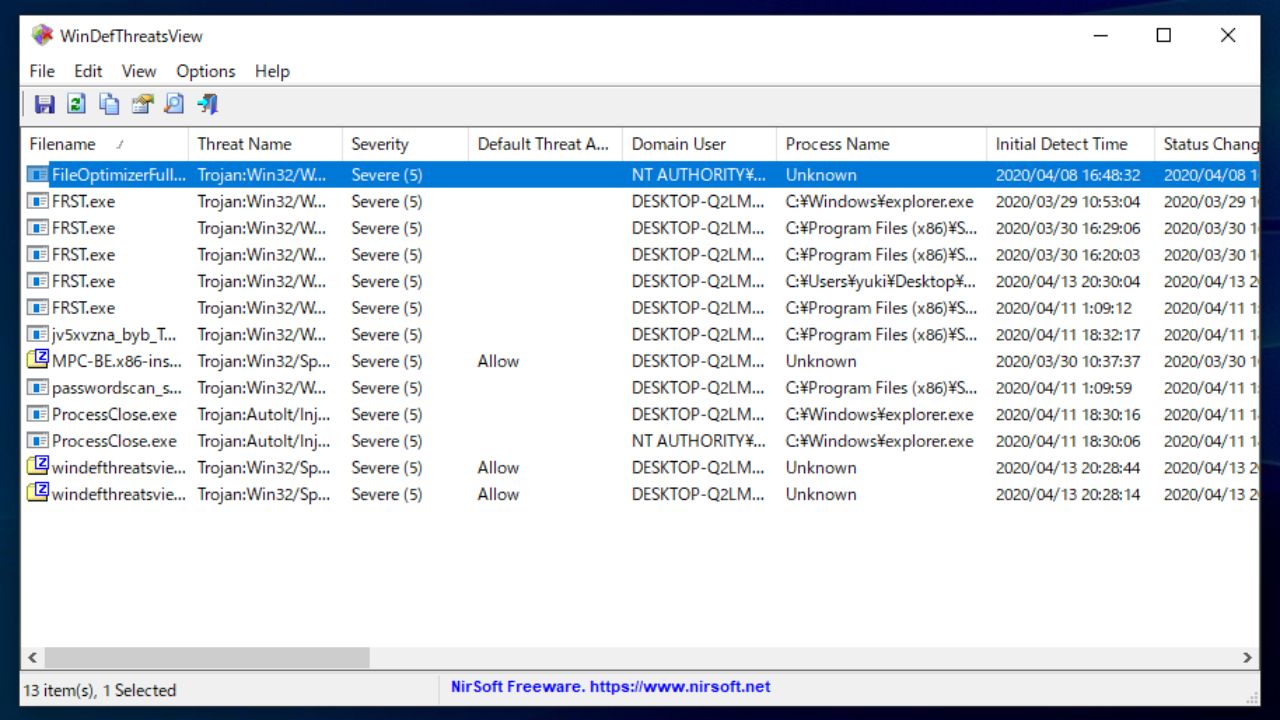
Task: Sort by the Status Chang... column header
Action: click(1207, 144)
